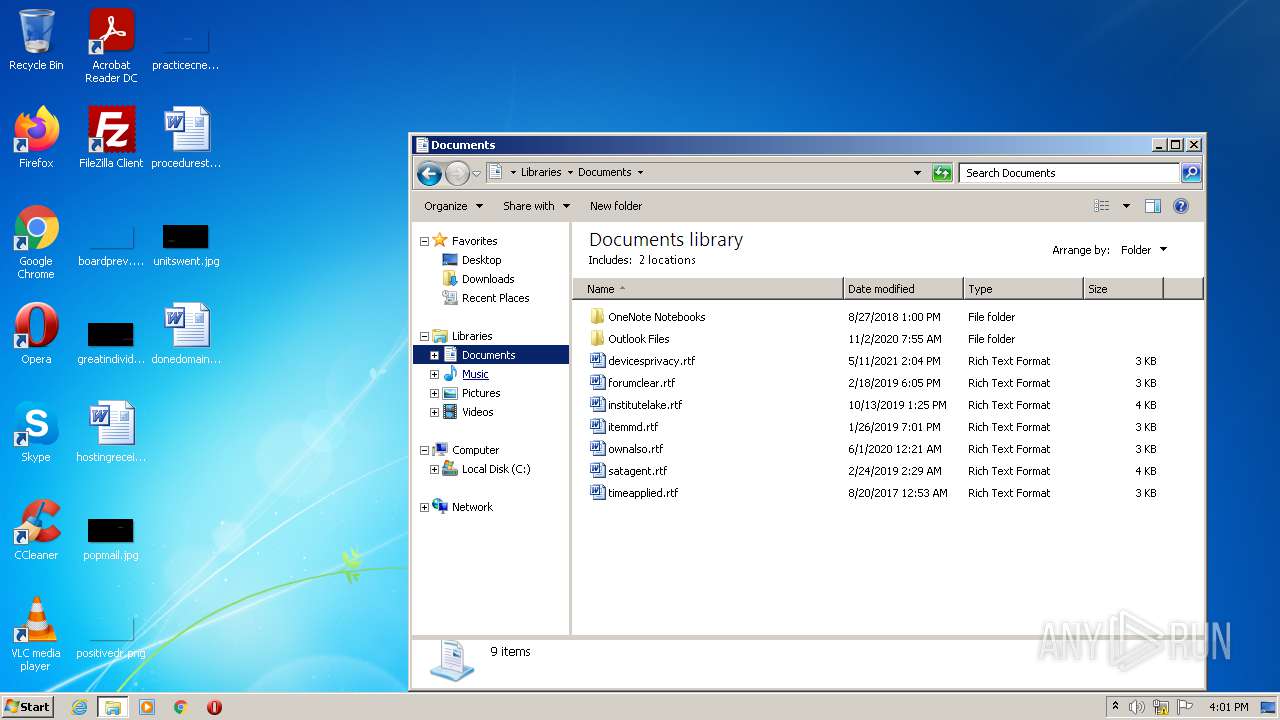Collapse the Libraries tree section
The image size is (1280, 720).
pos(424,337)
